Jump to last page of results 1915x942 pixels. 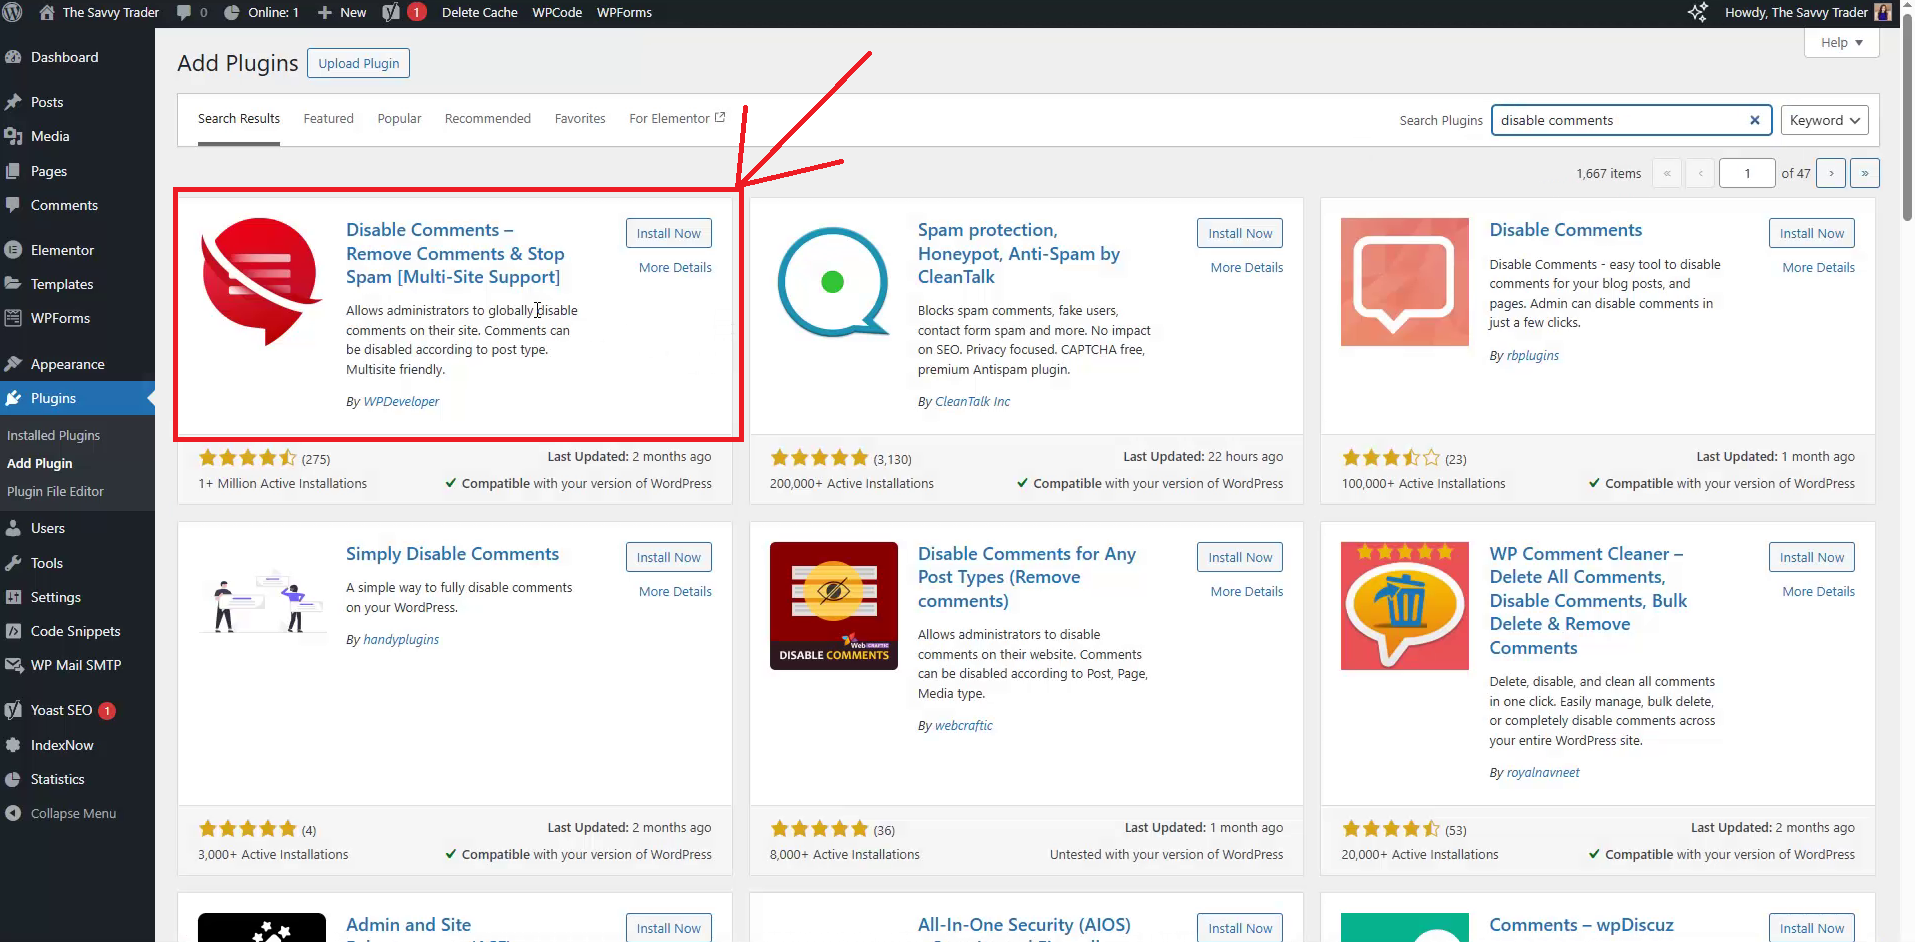[1864, 173]
